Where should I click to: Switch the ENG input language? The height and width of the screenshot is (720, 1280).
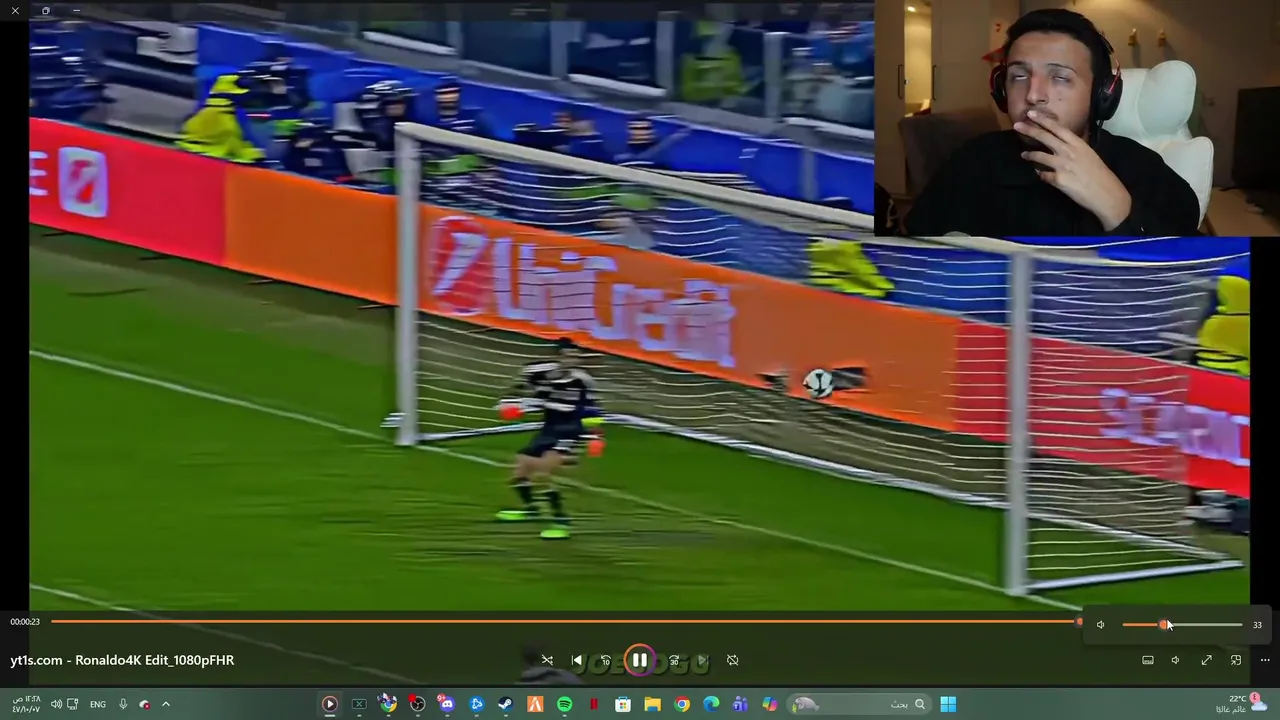click(98, 704)
